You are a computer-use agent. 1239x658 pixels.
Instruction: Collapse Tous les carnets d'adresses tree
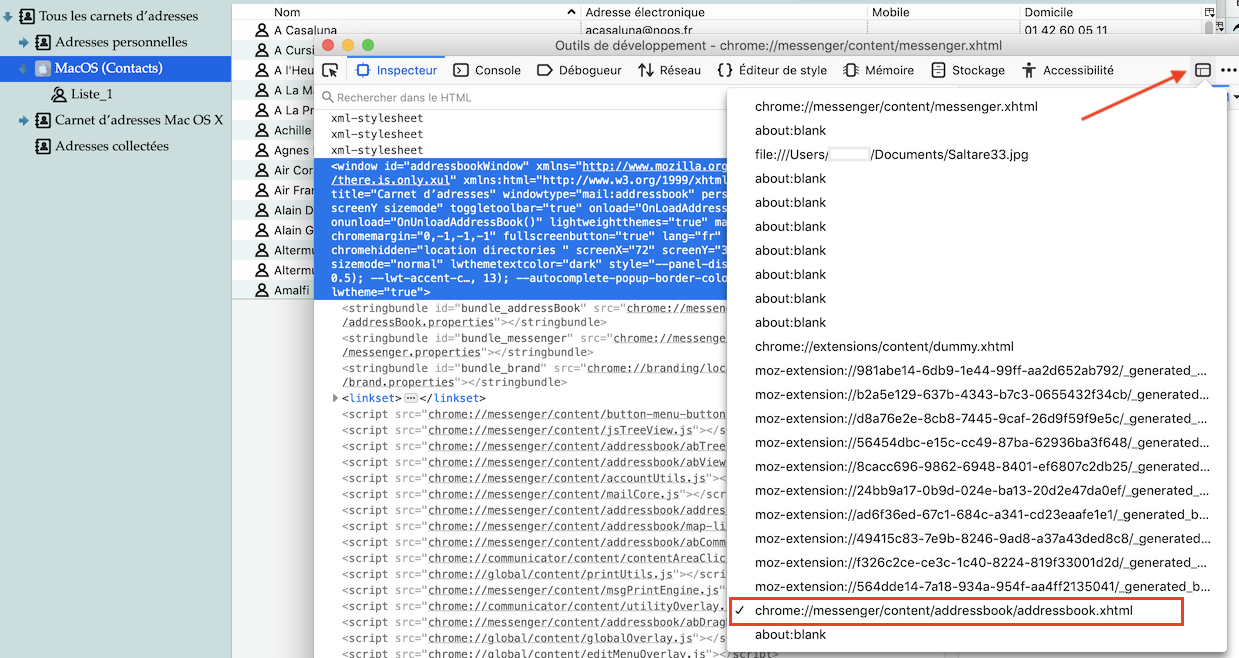point(8,16)
